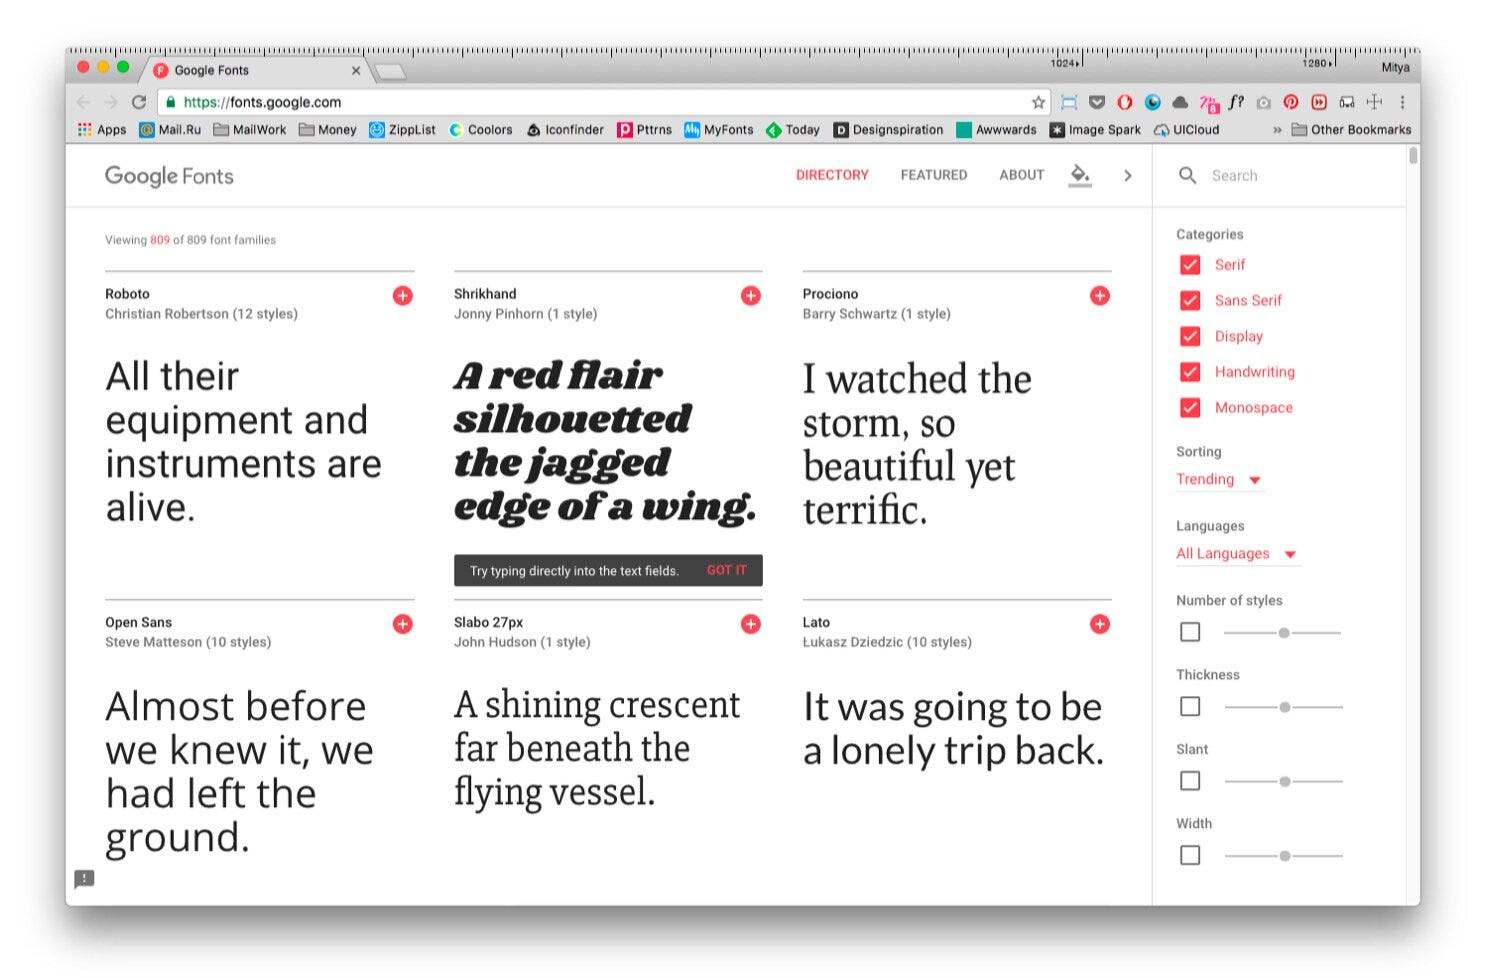
Task: Click the Google Fonts logo
Action: 169,176
